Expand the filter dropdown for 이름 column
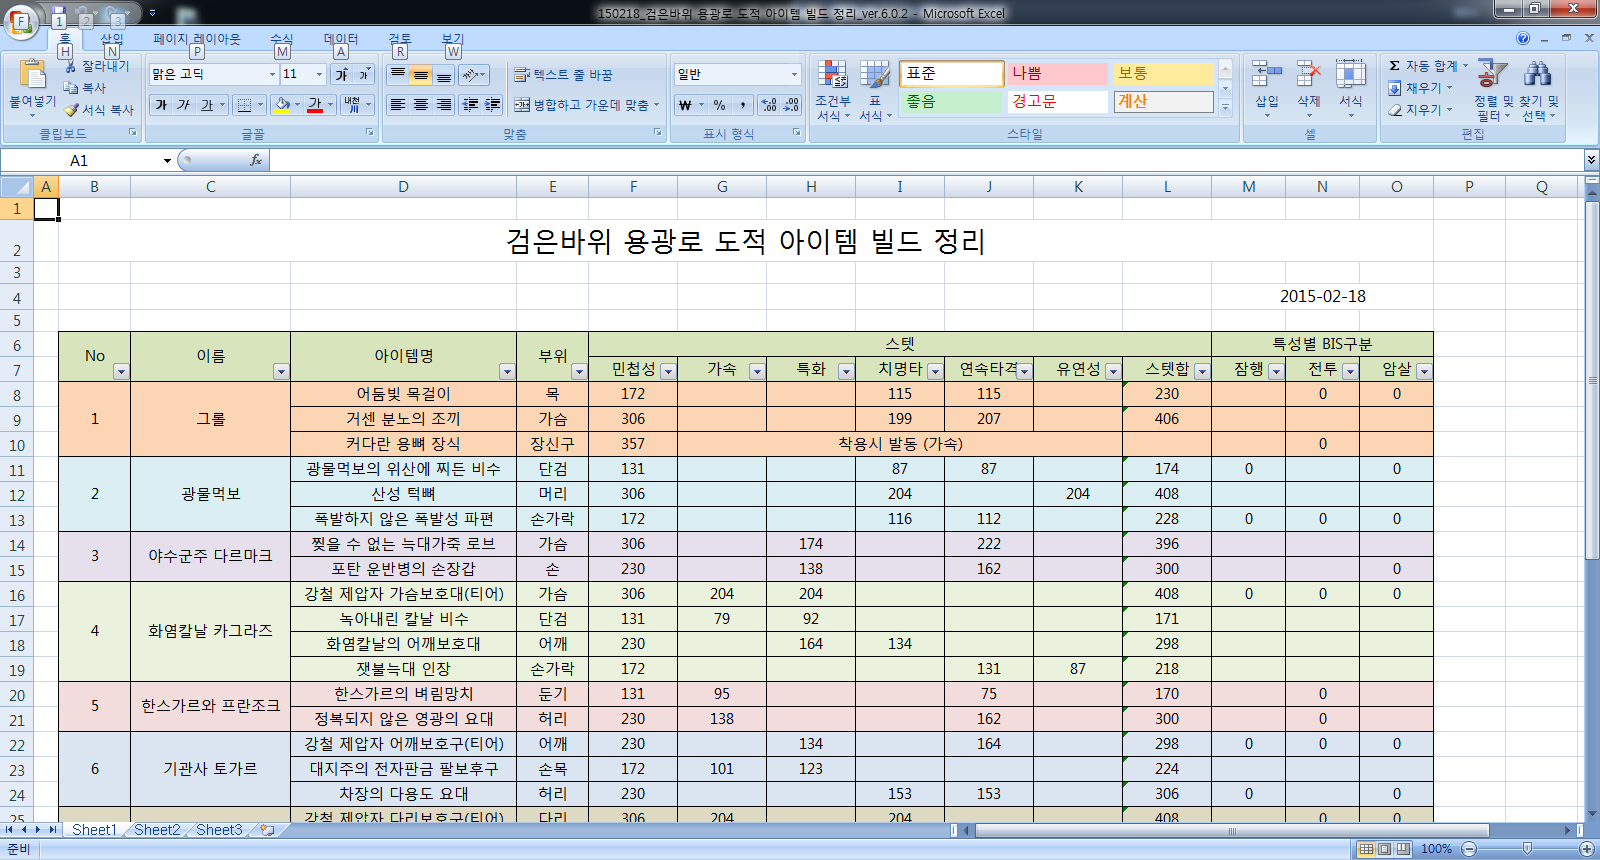 coord(281,372)
